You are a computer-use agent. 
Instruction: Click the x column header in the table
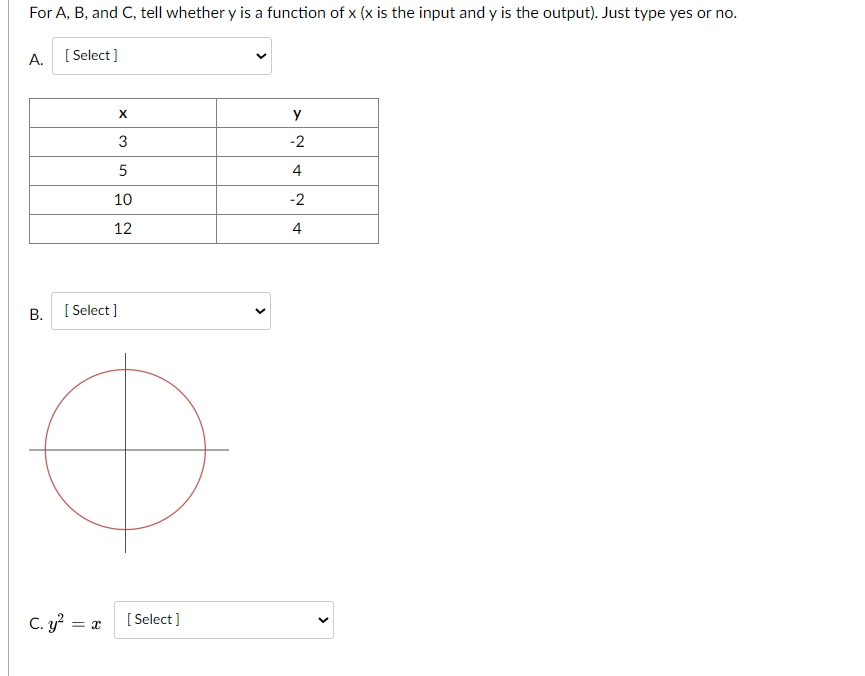(122, 112)
